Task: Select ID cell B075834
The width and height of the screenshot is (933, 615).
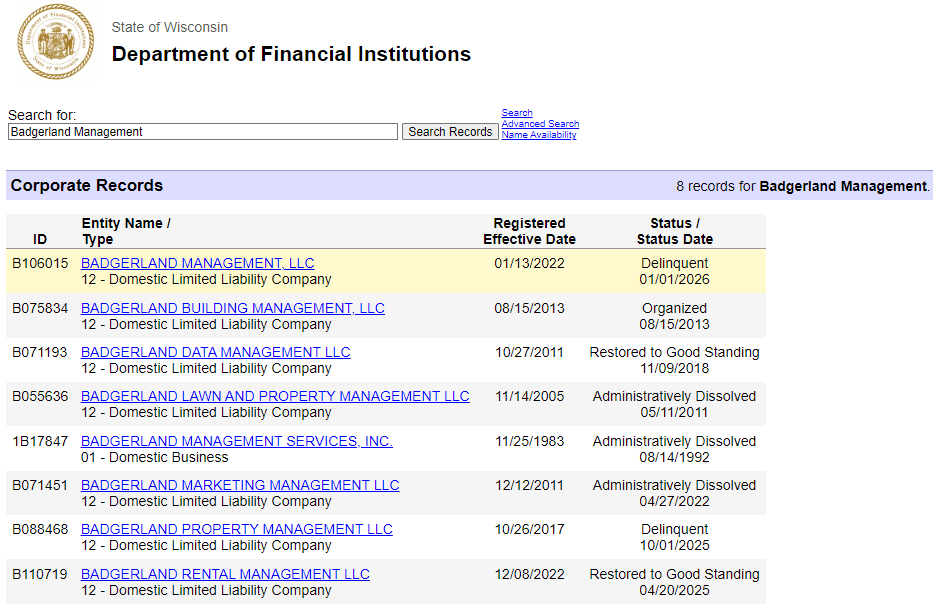Action: pyautogui.click(x=40, y=309)
